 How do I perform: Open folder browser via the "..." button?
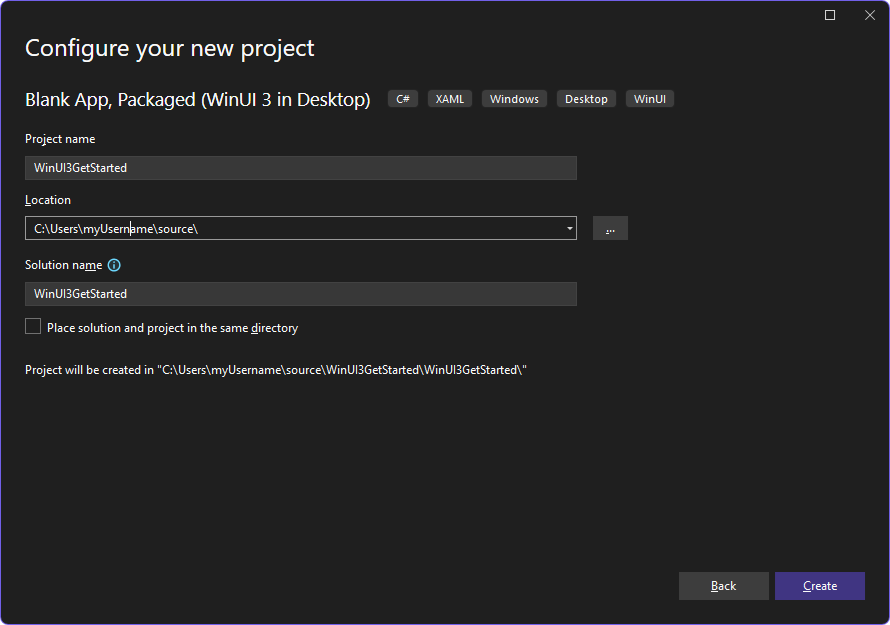(x=610, y=228)
